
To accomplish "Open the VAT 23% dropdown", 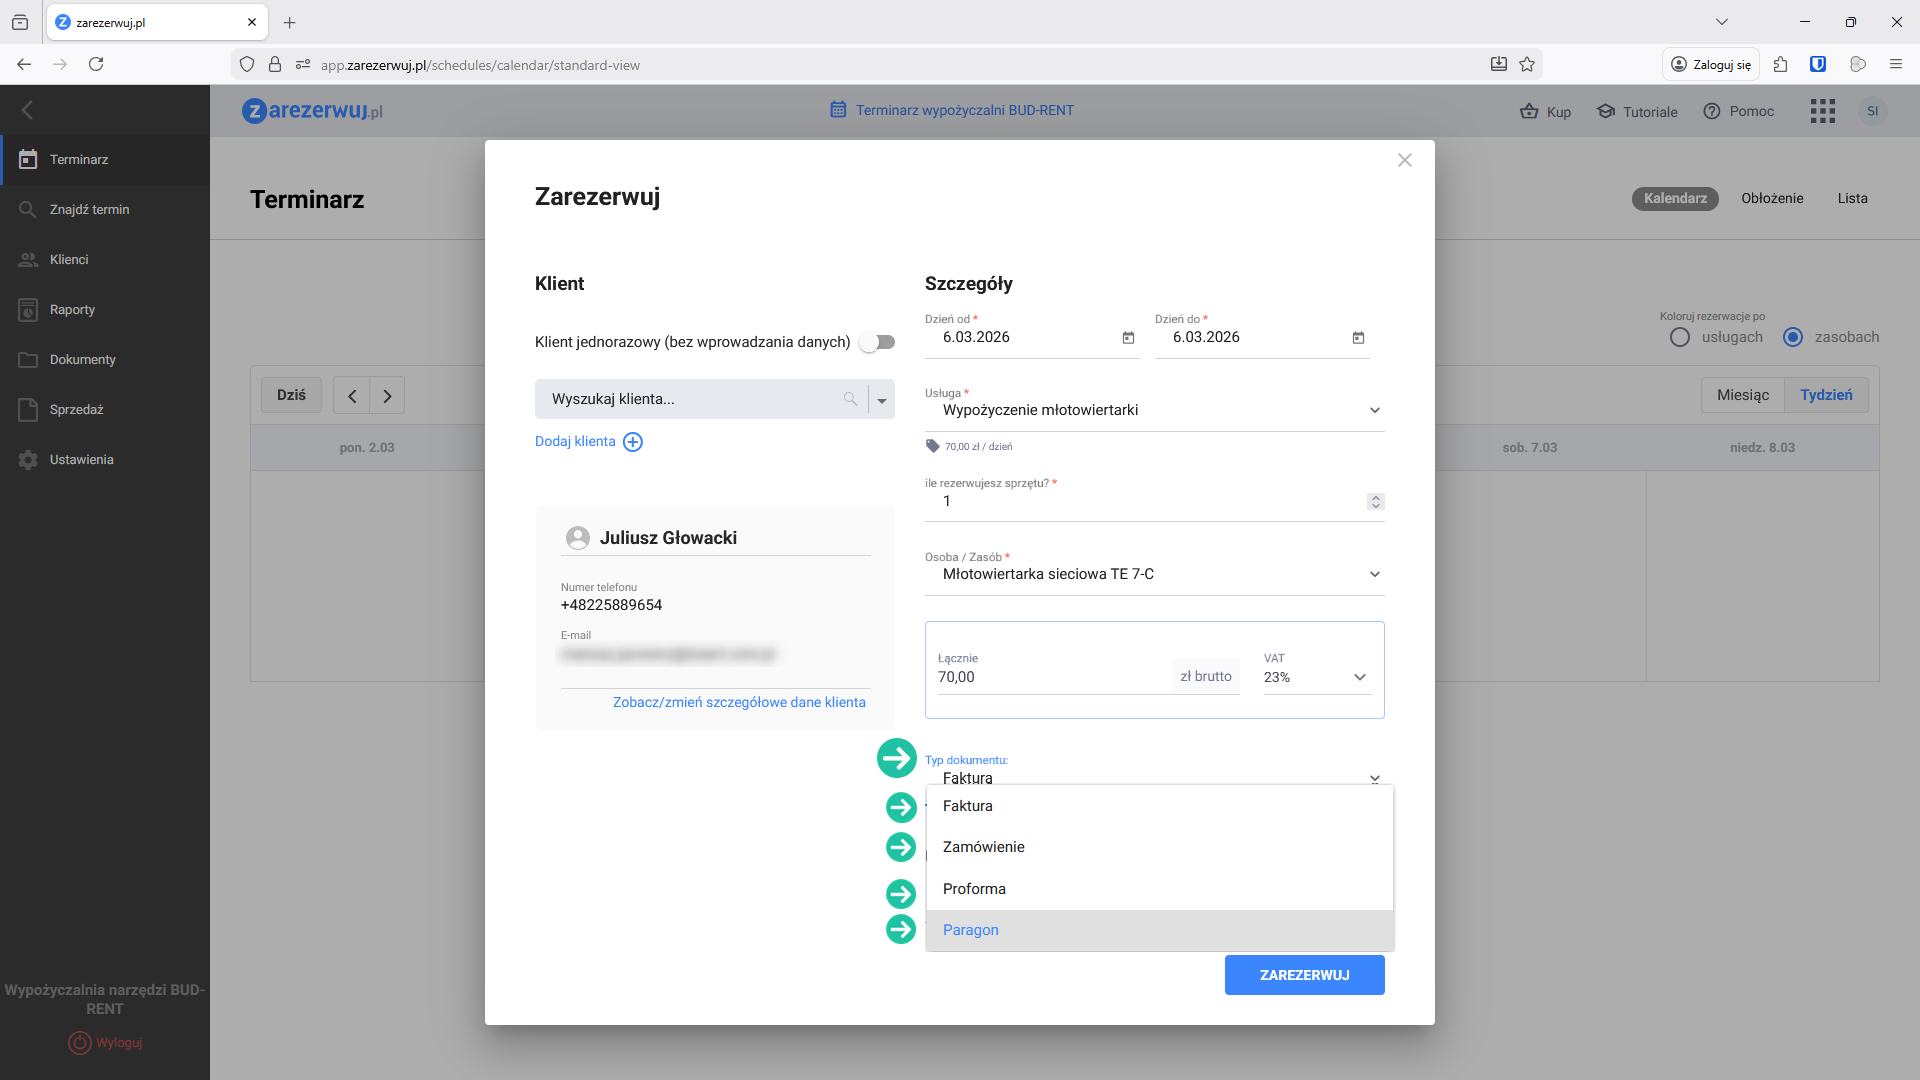I will click(x=1316, y=677).
